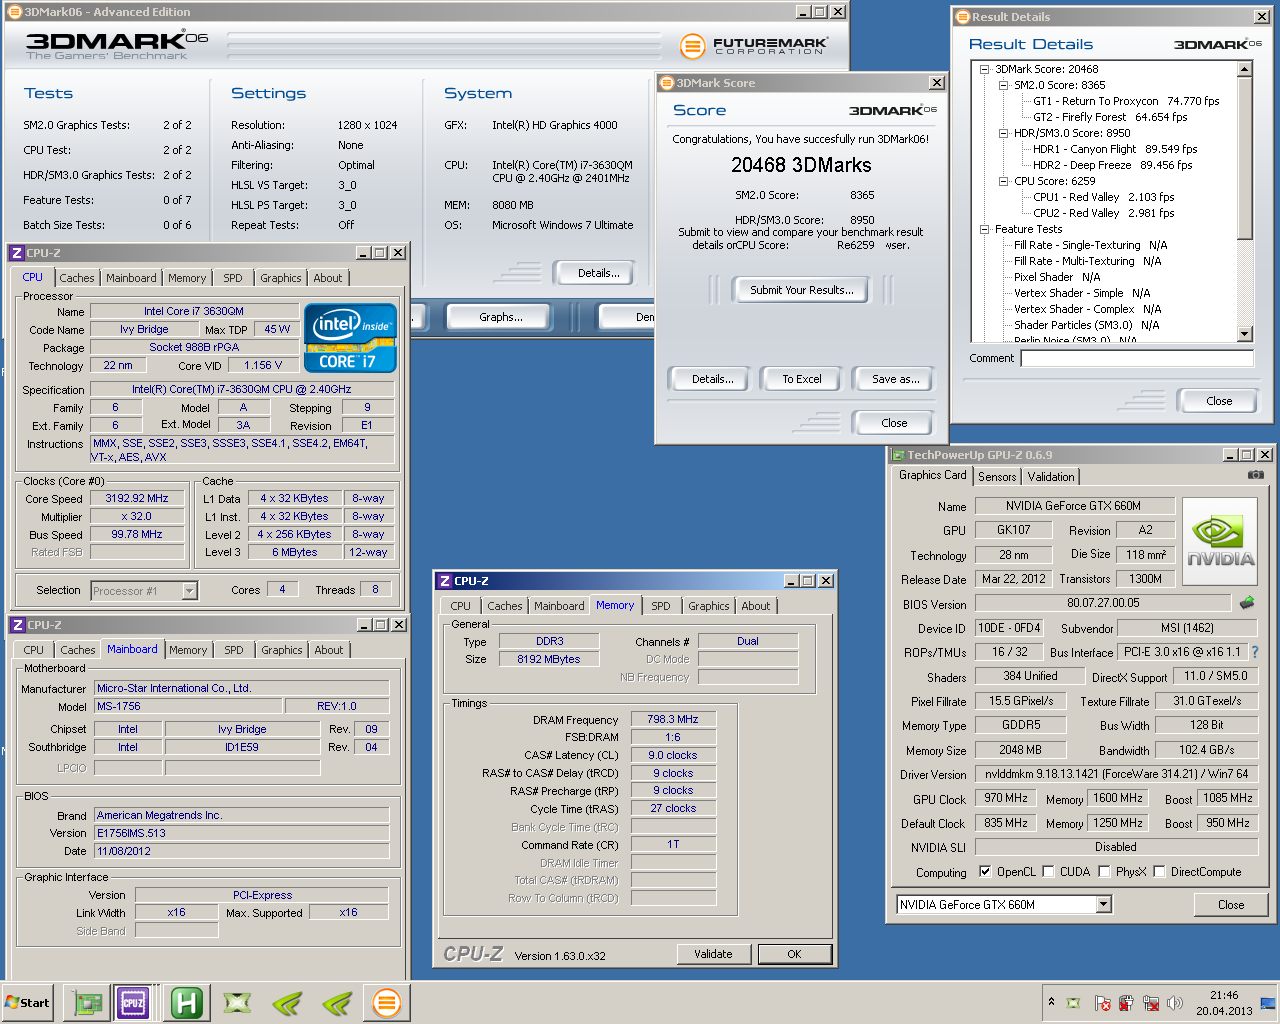Image resolution: width=1280 pixels, height=1024 pixels.
Task: Collapse the Feature Tests tree node
Action: coord(984,229)
